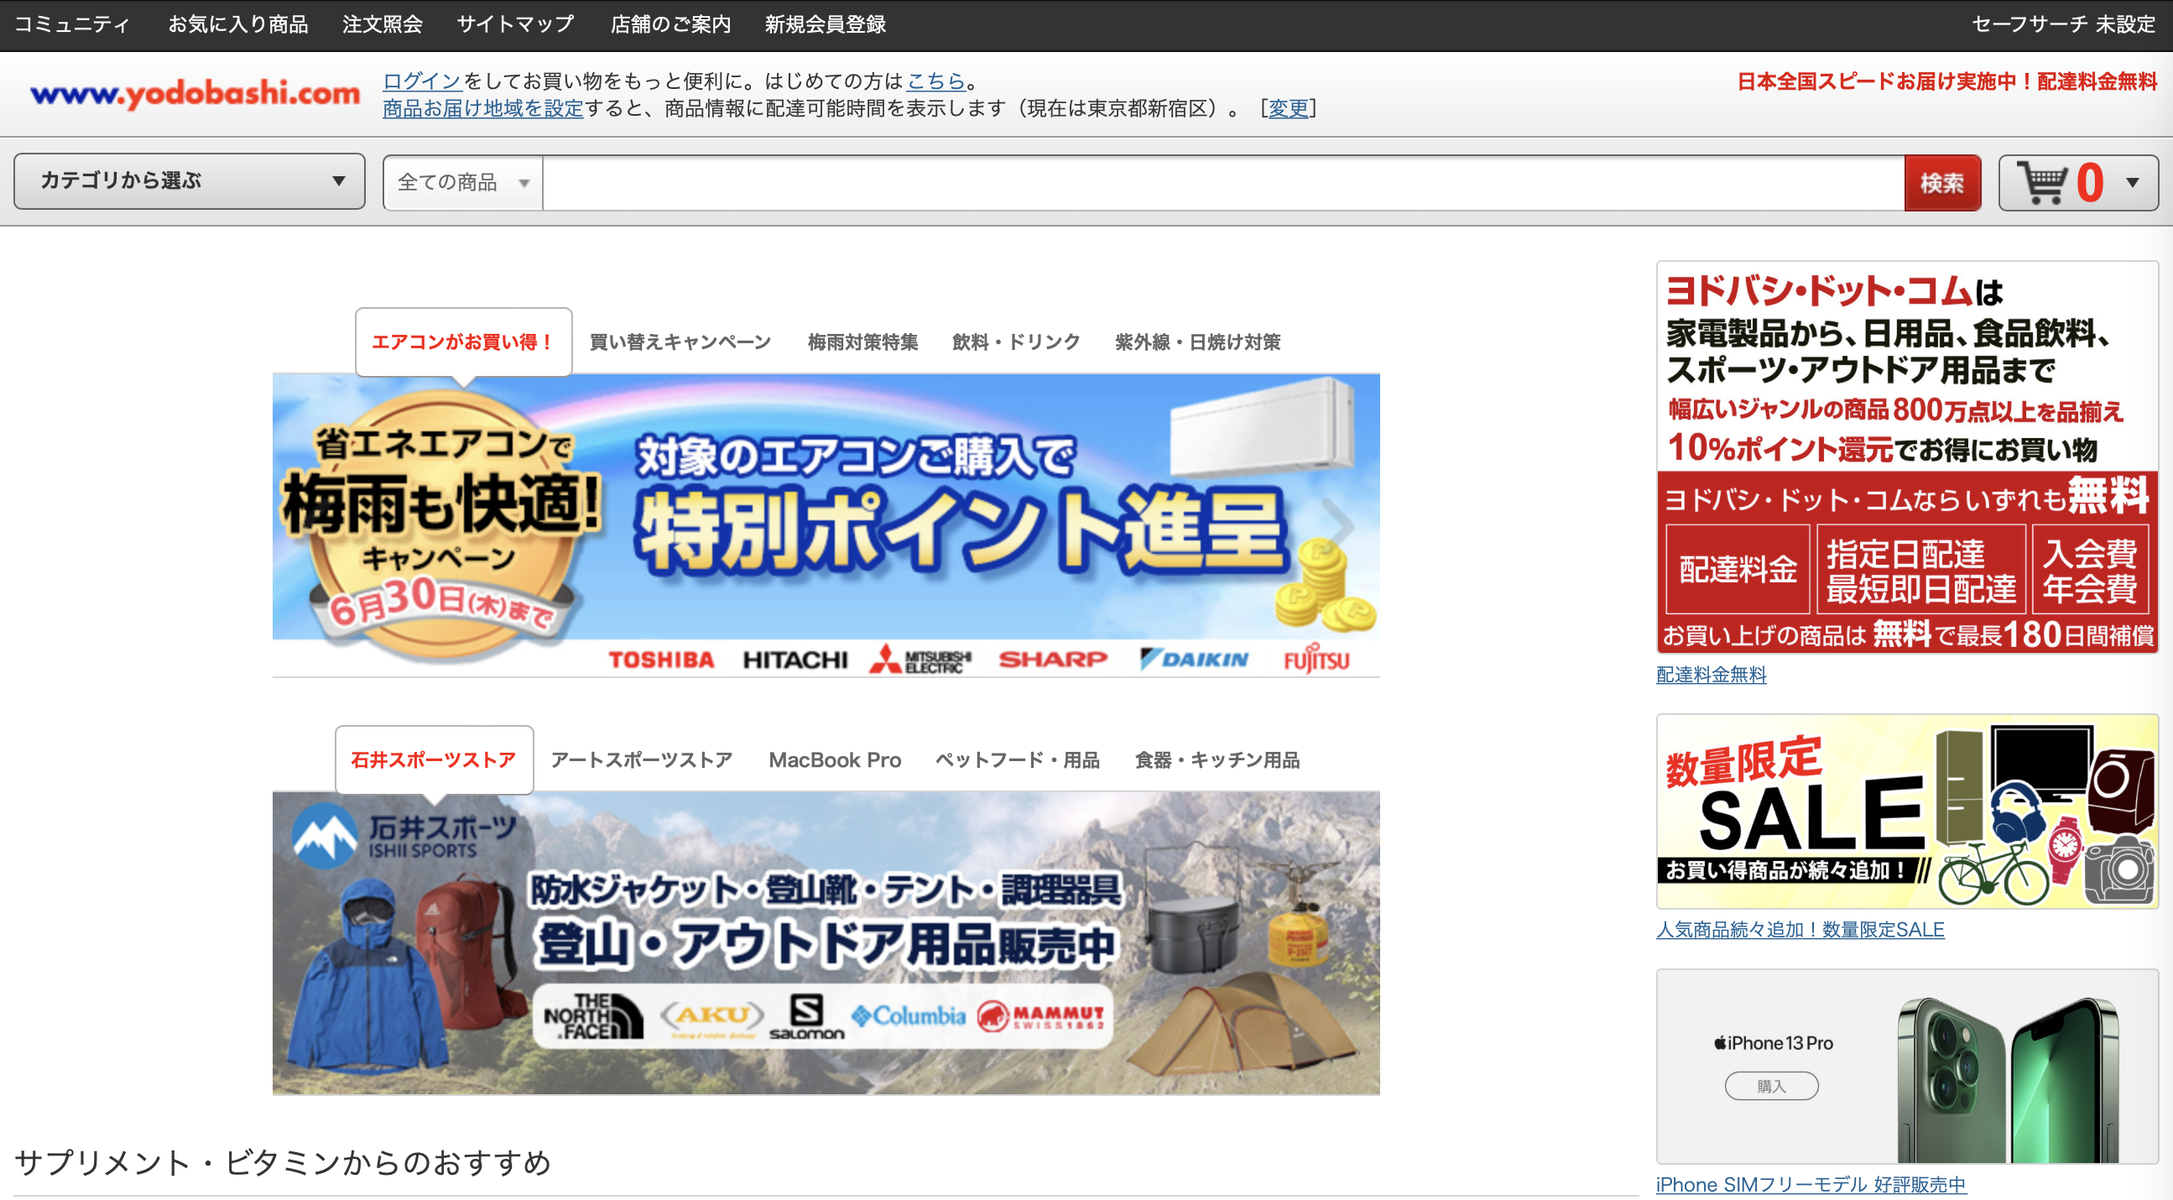
Task: Open お気に入り商品 in top menu
Action: [238, 24]
